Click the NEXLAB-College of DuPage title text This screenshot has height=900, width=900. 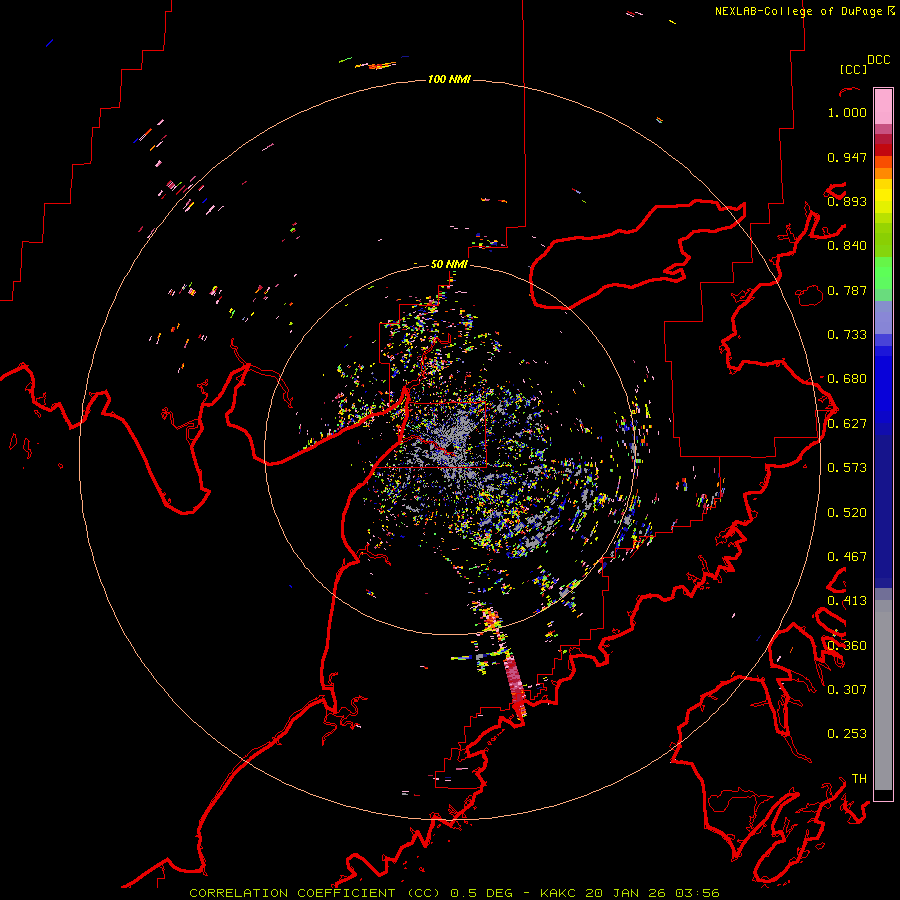799,11
